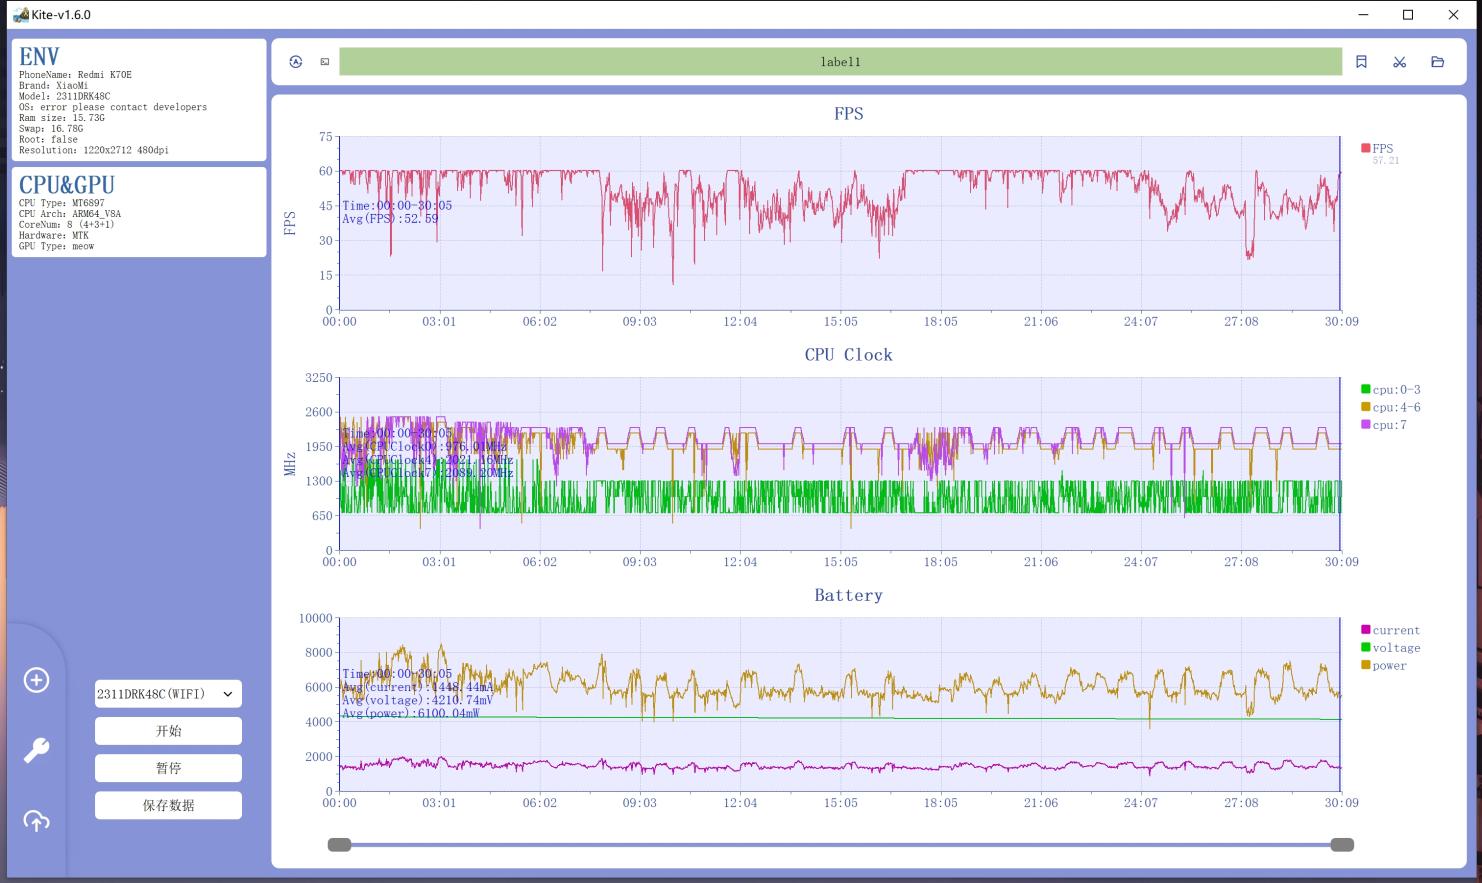Click the small screenshot icon beside label bar

click(x=325, y=62)
